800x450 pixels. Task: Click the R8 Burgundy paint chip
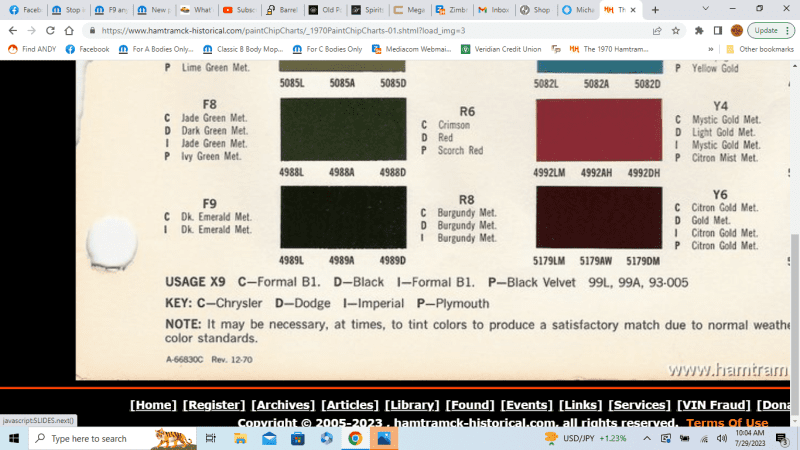click(x=599, y=218)
